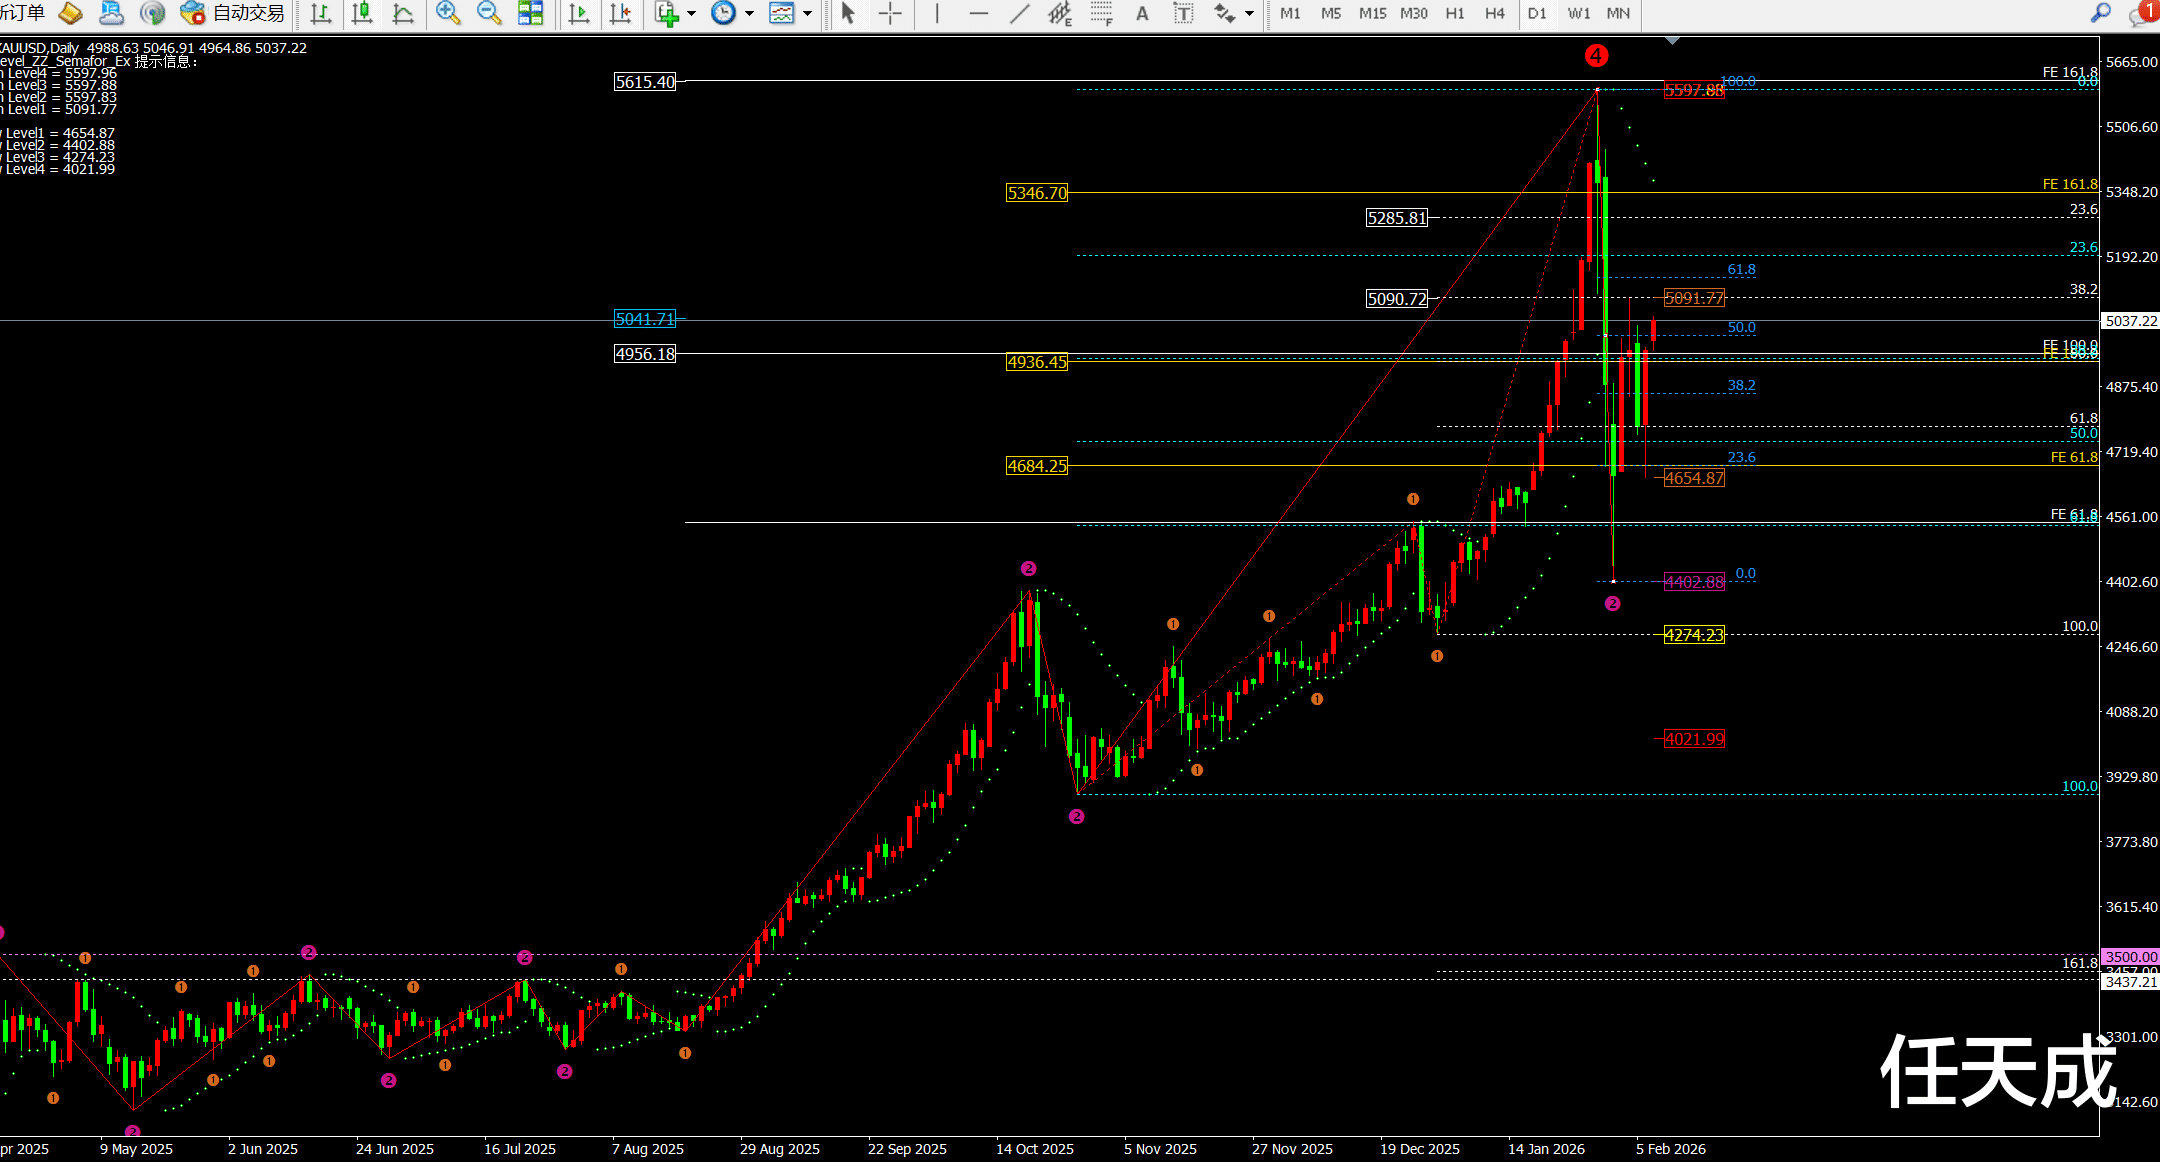
Task: Select the M15 timeframe button
Action: (x=1372, y=13)
